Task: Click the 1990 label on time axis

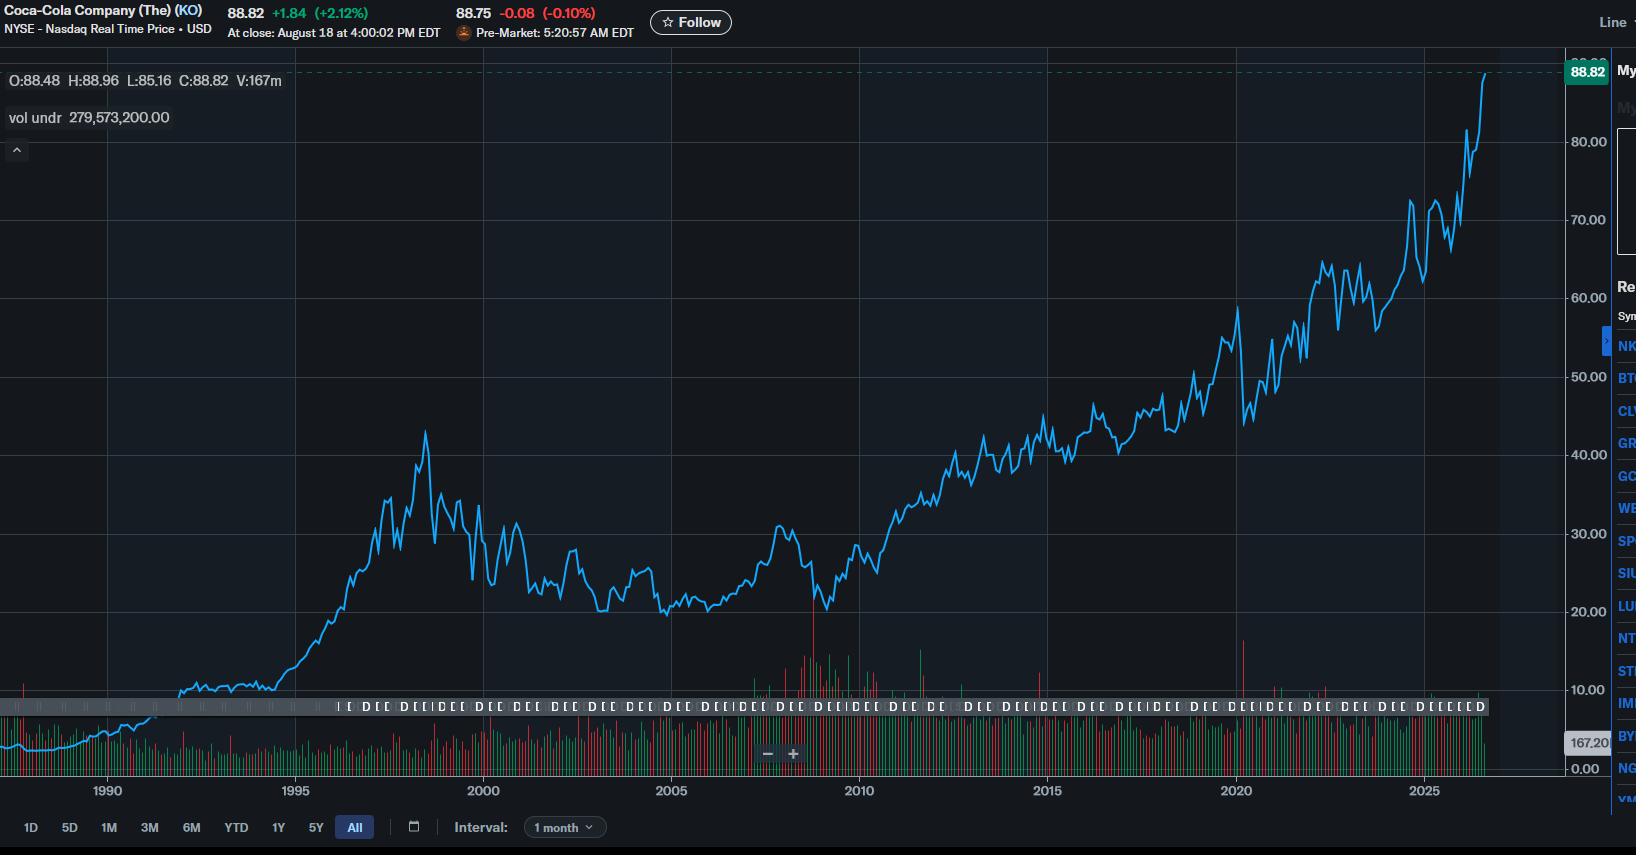Action: click(x=108, y=791)
